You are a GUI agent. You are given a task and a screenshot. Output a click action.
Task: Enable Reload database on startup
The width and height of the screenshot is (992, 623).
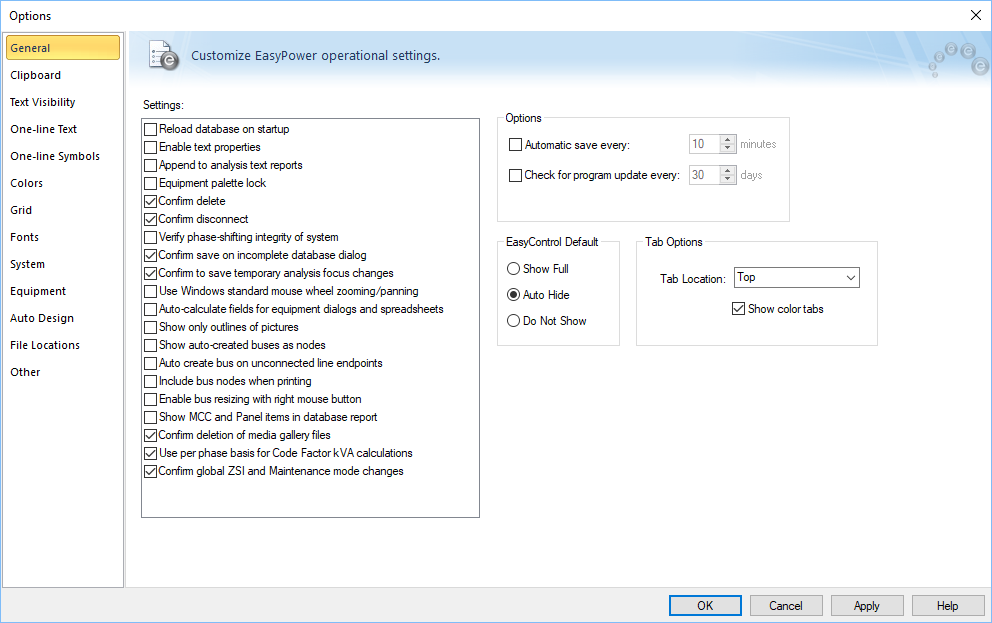pyautogui.click(x=151, y=130)
